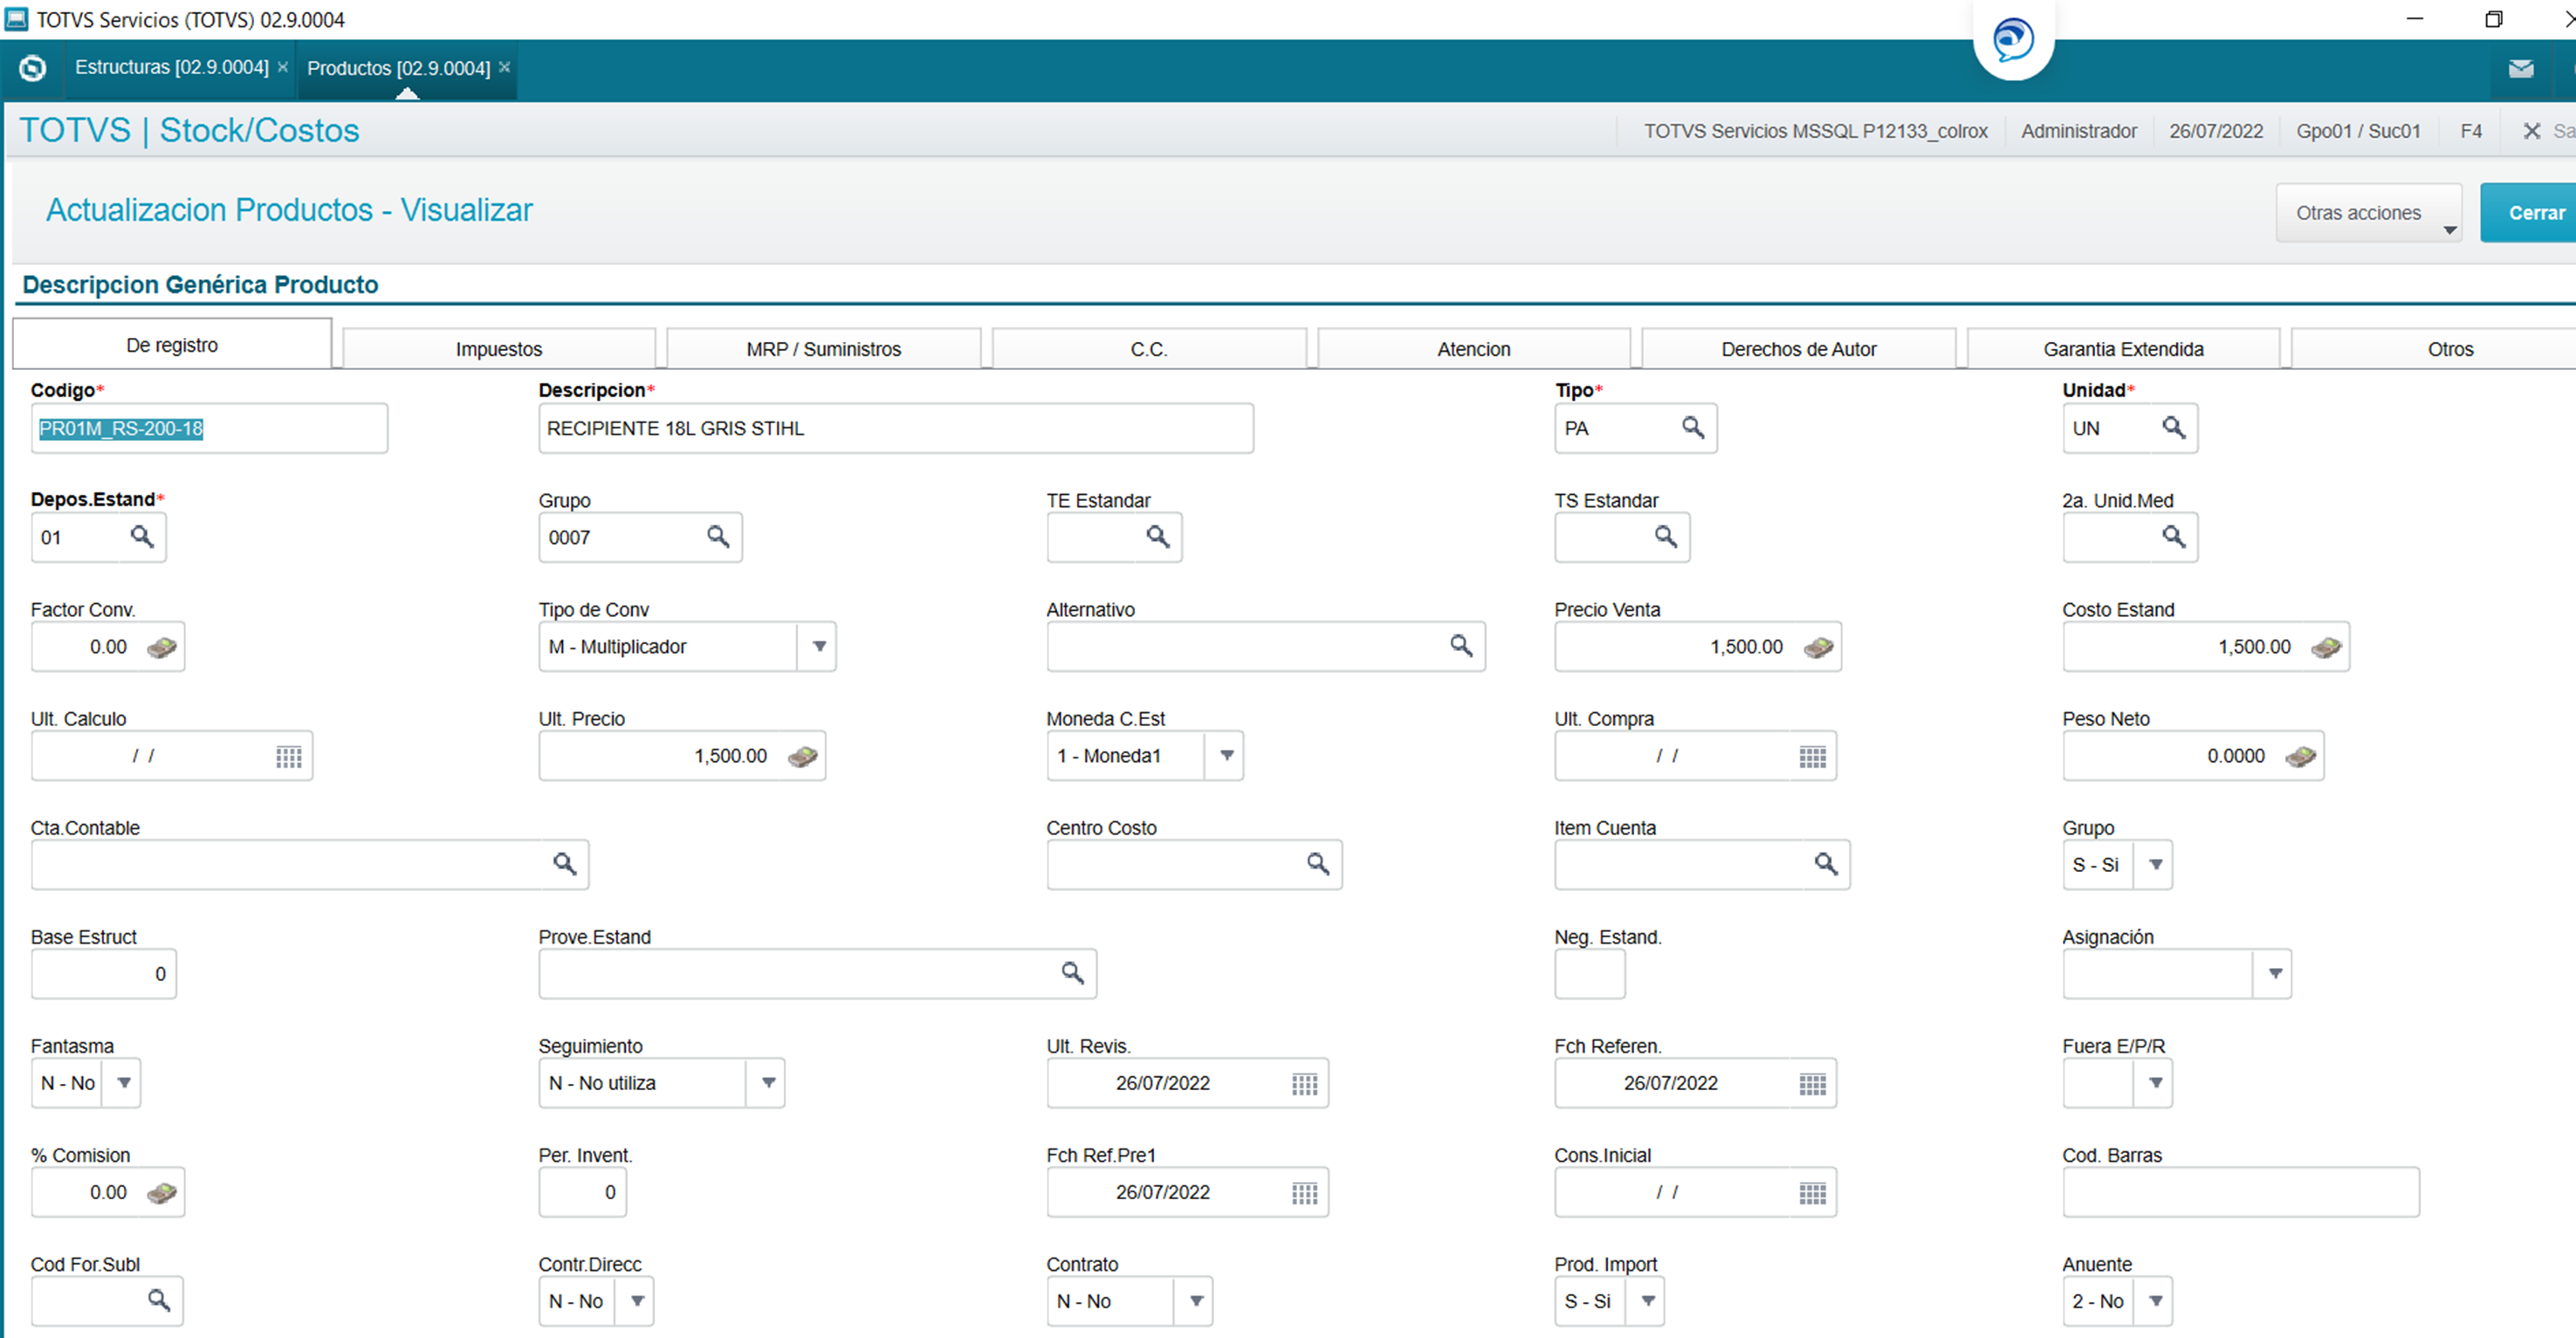Open Costo Estand calculator icon

[2326, 647]
